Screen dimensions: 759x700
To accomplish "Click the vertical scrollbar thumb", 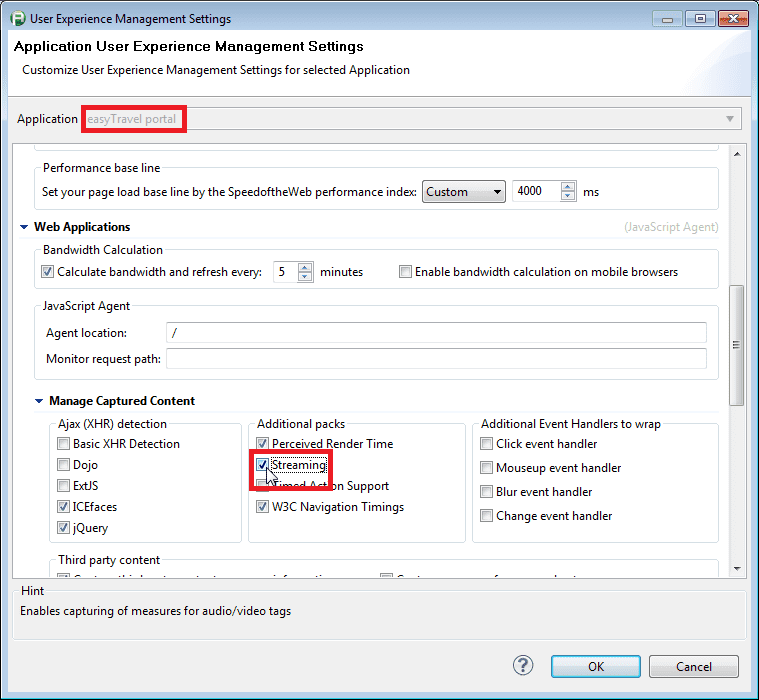I will coord(737,345).
